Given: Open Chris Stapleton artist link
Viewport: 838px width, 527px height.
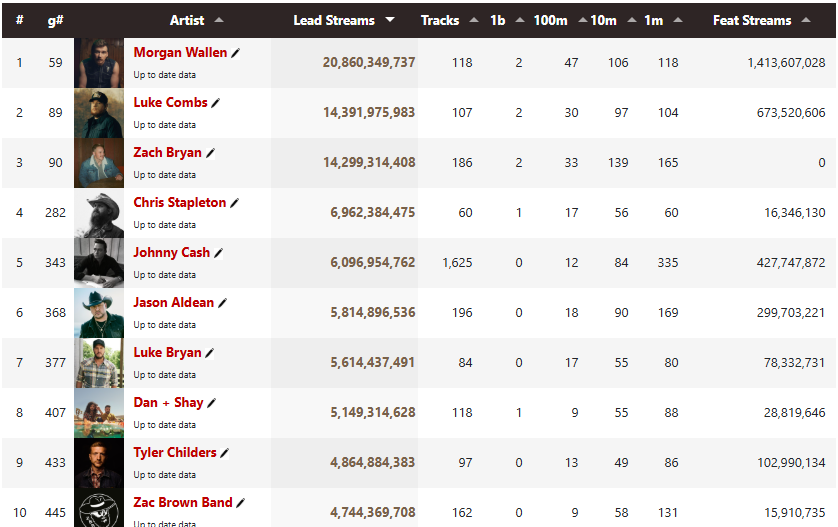Looking at the screenshot, I should point(180,203).
